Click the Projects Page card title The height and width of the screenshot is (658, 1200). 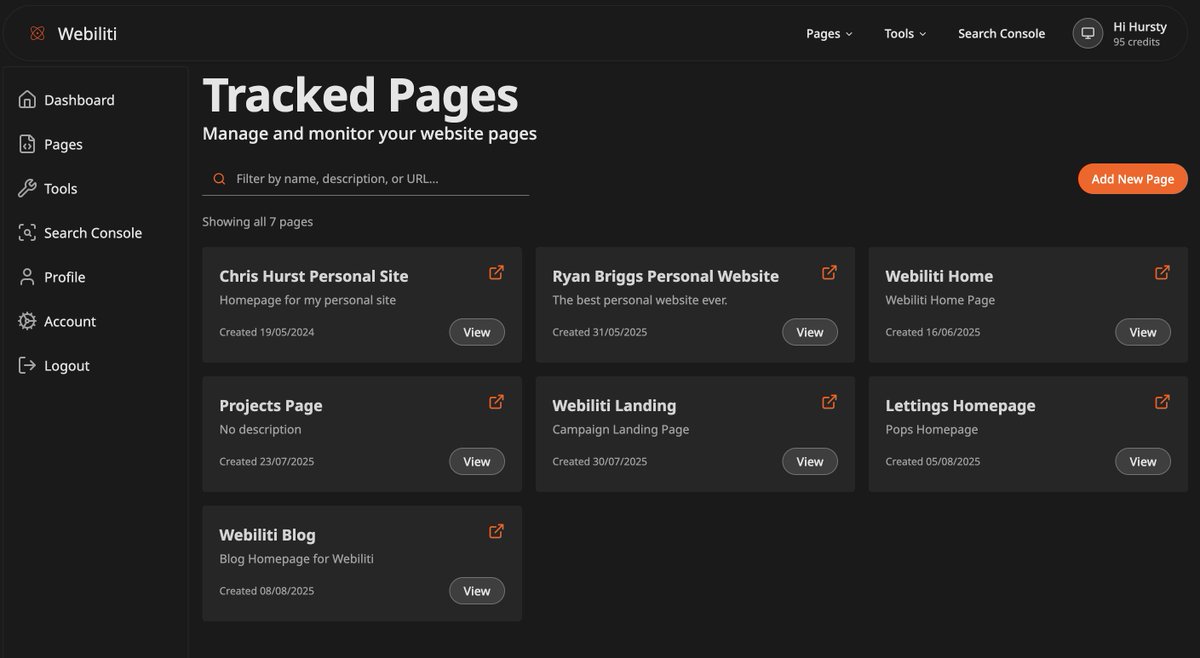pos(271,405)
